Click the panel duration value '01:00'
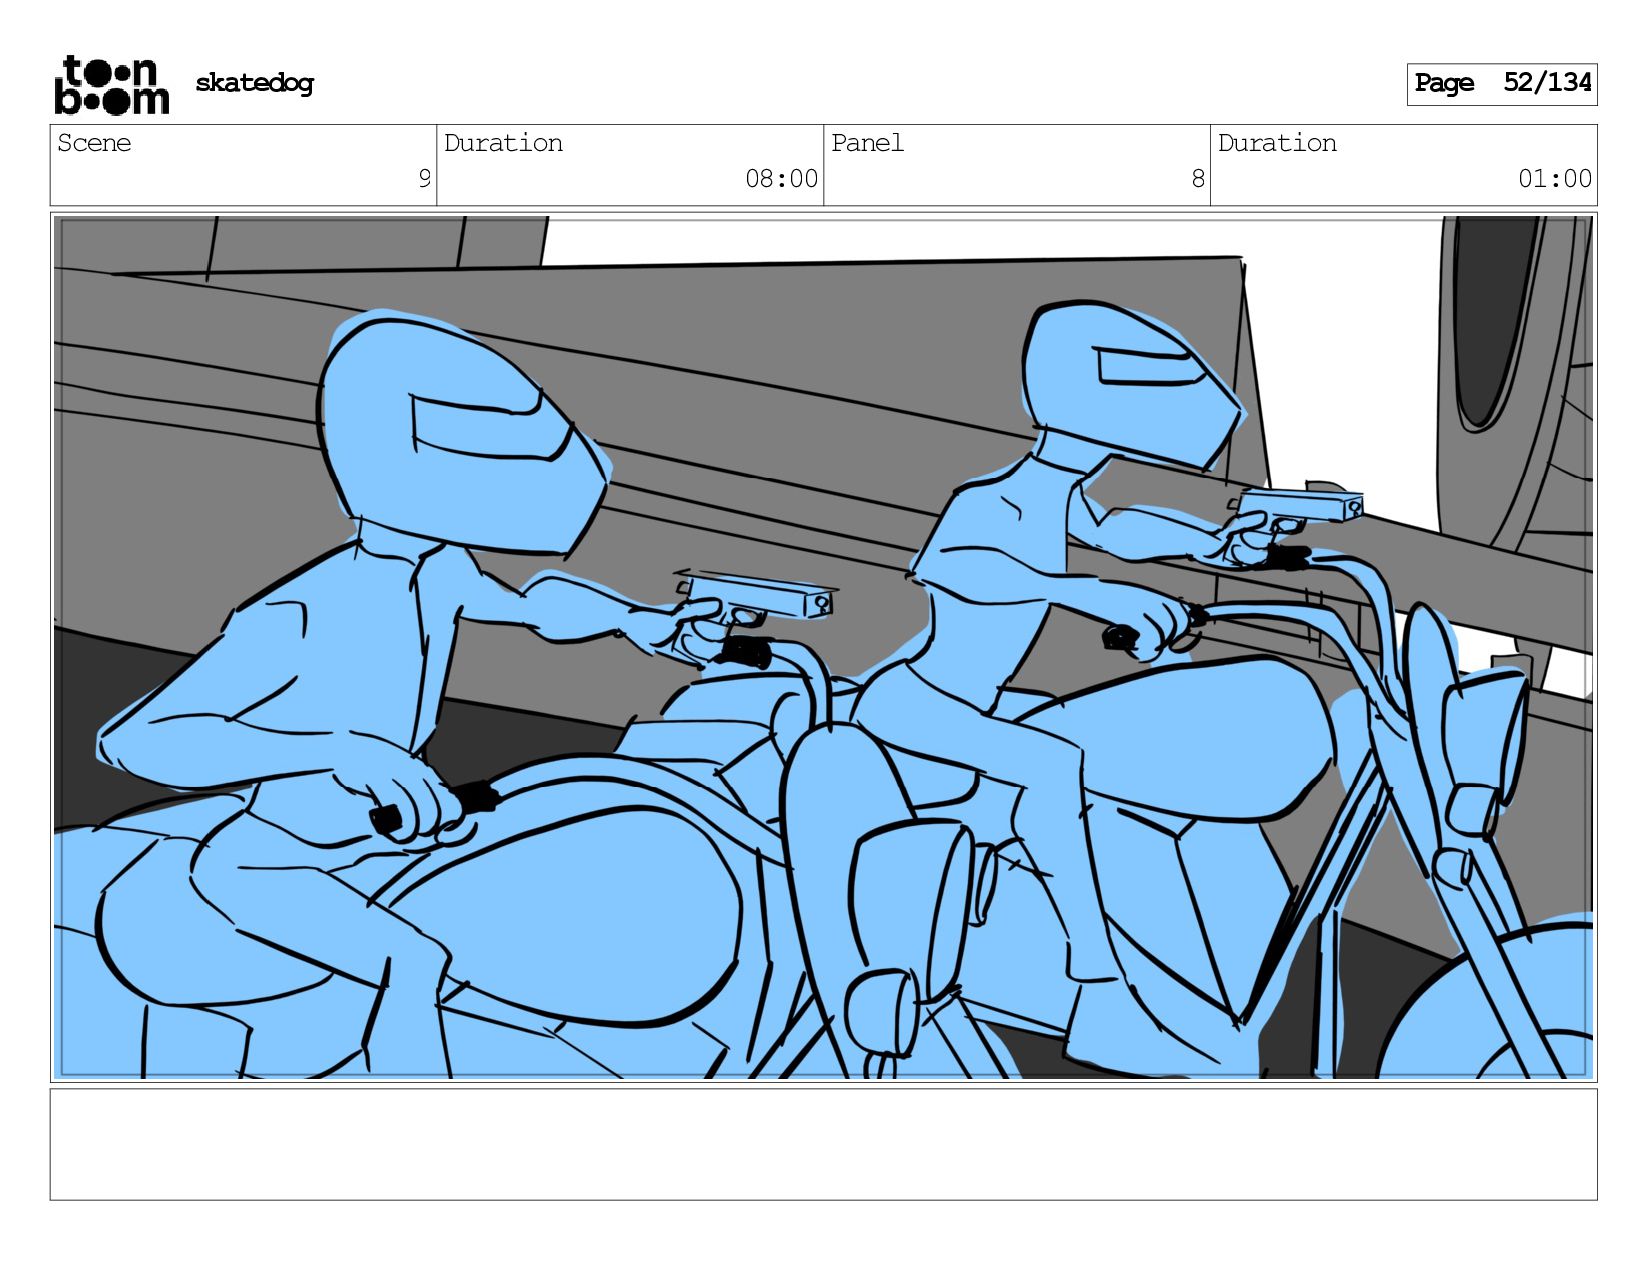The width and height of the screenshot is (1650, 1275). click(1555, 179)
